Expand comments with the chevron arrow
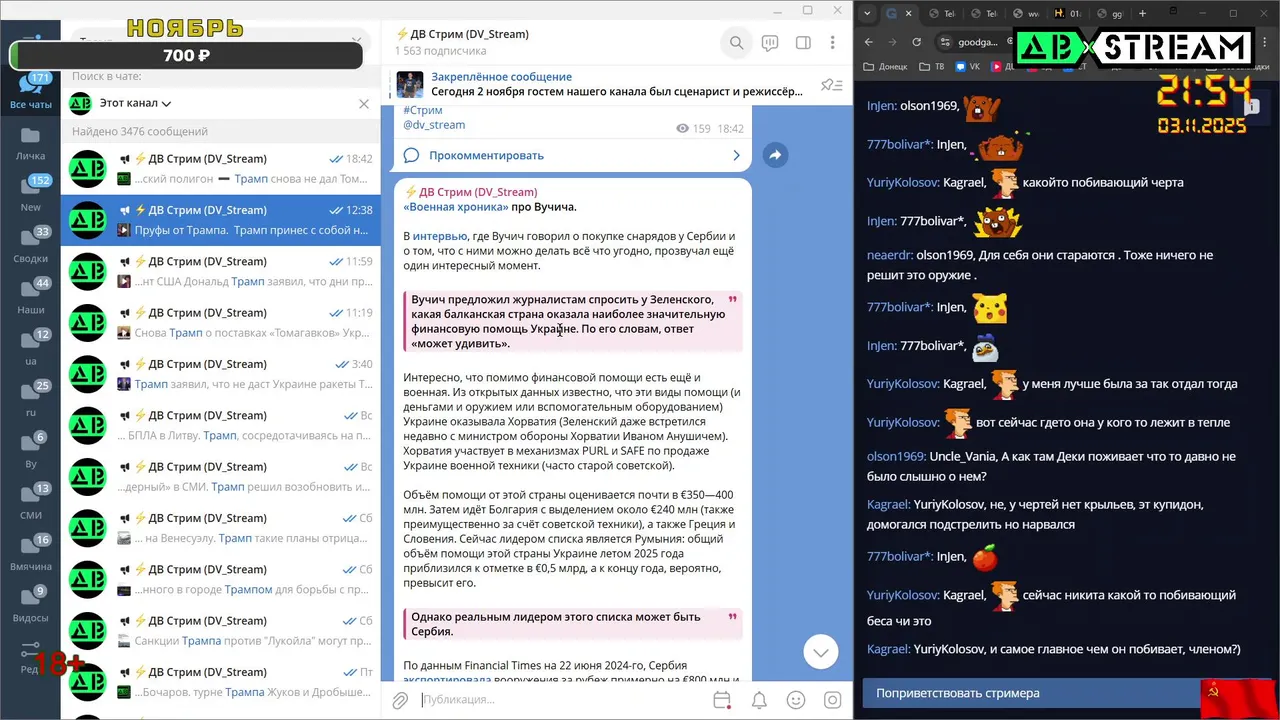1280x720 pixels. tap(736, 155)
